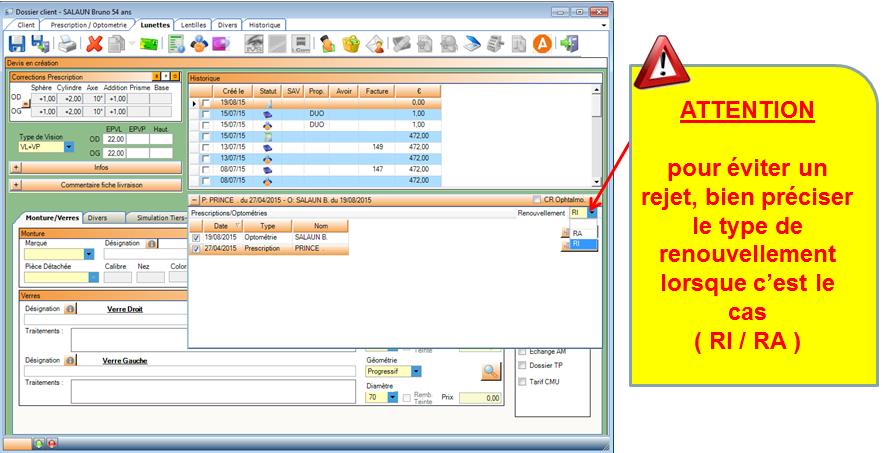
Task: Switch to the Lentilles tab
Action: tap(191, 24)
